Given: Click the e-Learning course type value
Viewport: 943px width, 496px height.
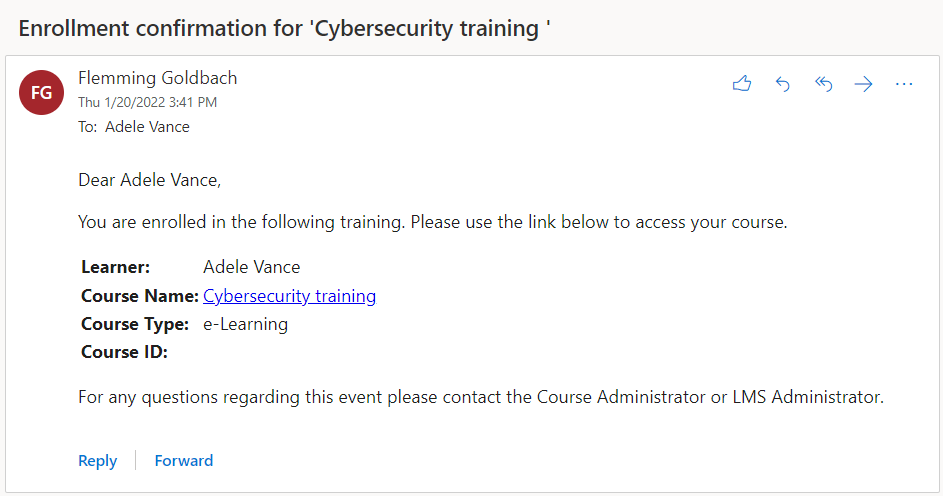Looking at the screenshot, I should point(245,324).
